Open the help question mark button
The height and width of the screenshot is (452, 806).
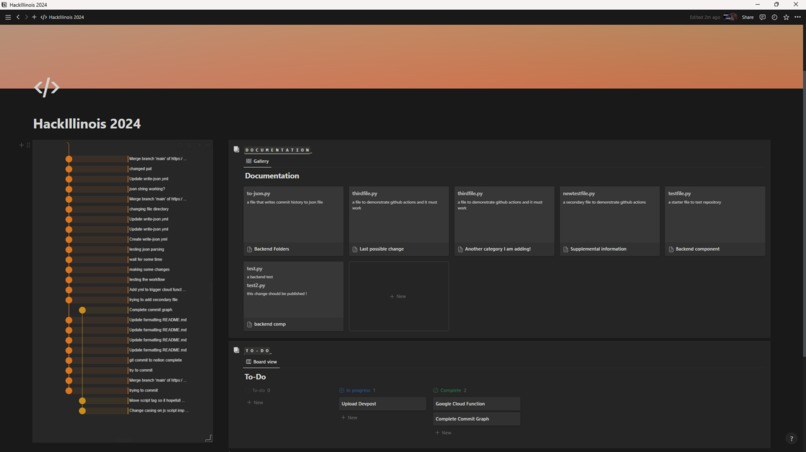click(791, 438)
